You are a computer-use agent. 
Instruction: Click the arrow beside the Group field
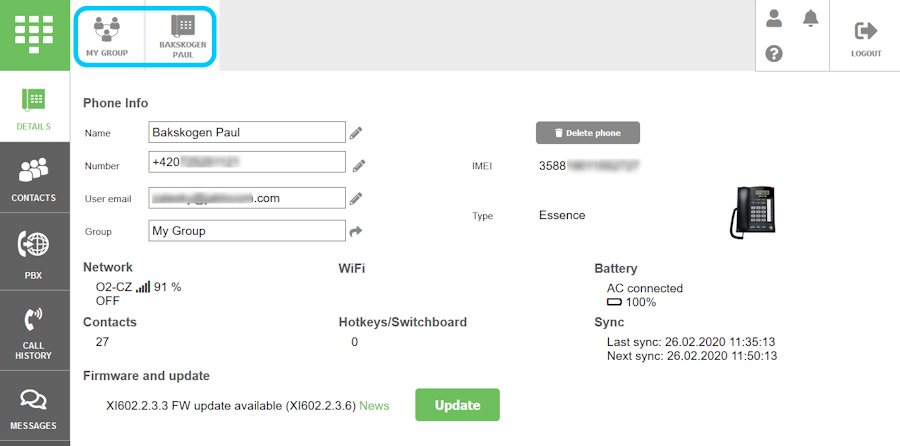[356, 231]
